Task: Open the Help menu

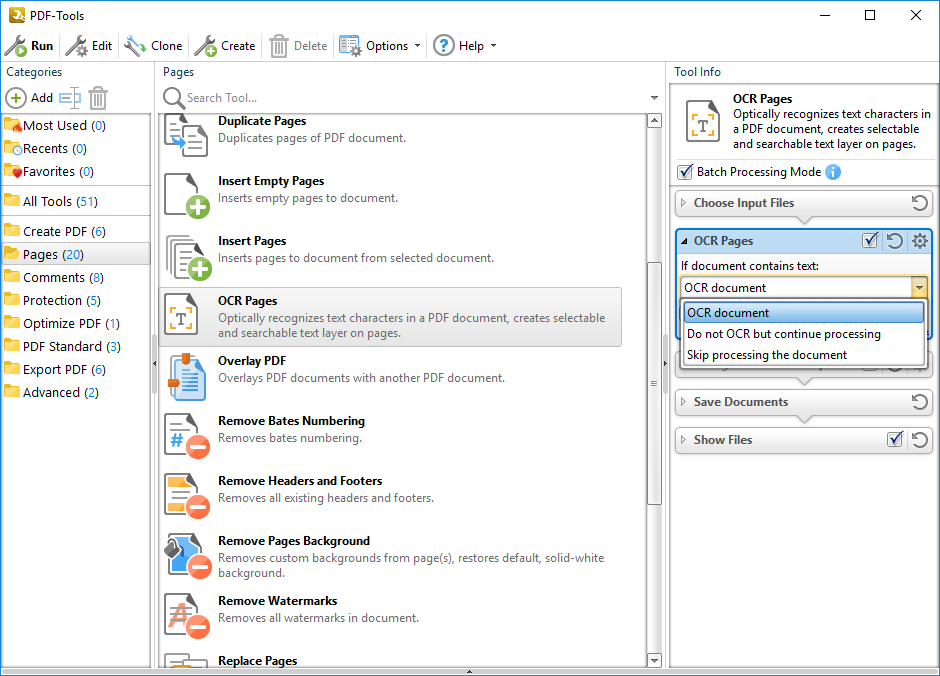Action: (464, 46)
